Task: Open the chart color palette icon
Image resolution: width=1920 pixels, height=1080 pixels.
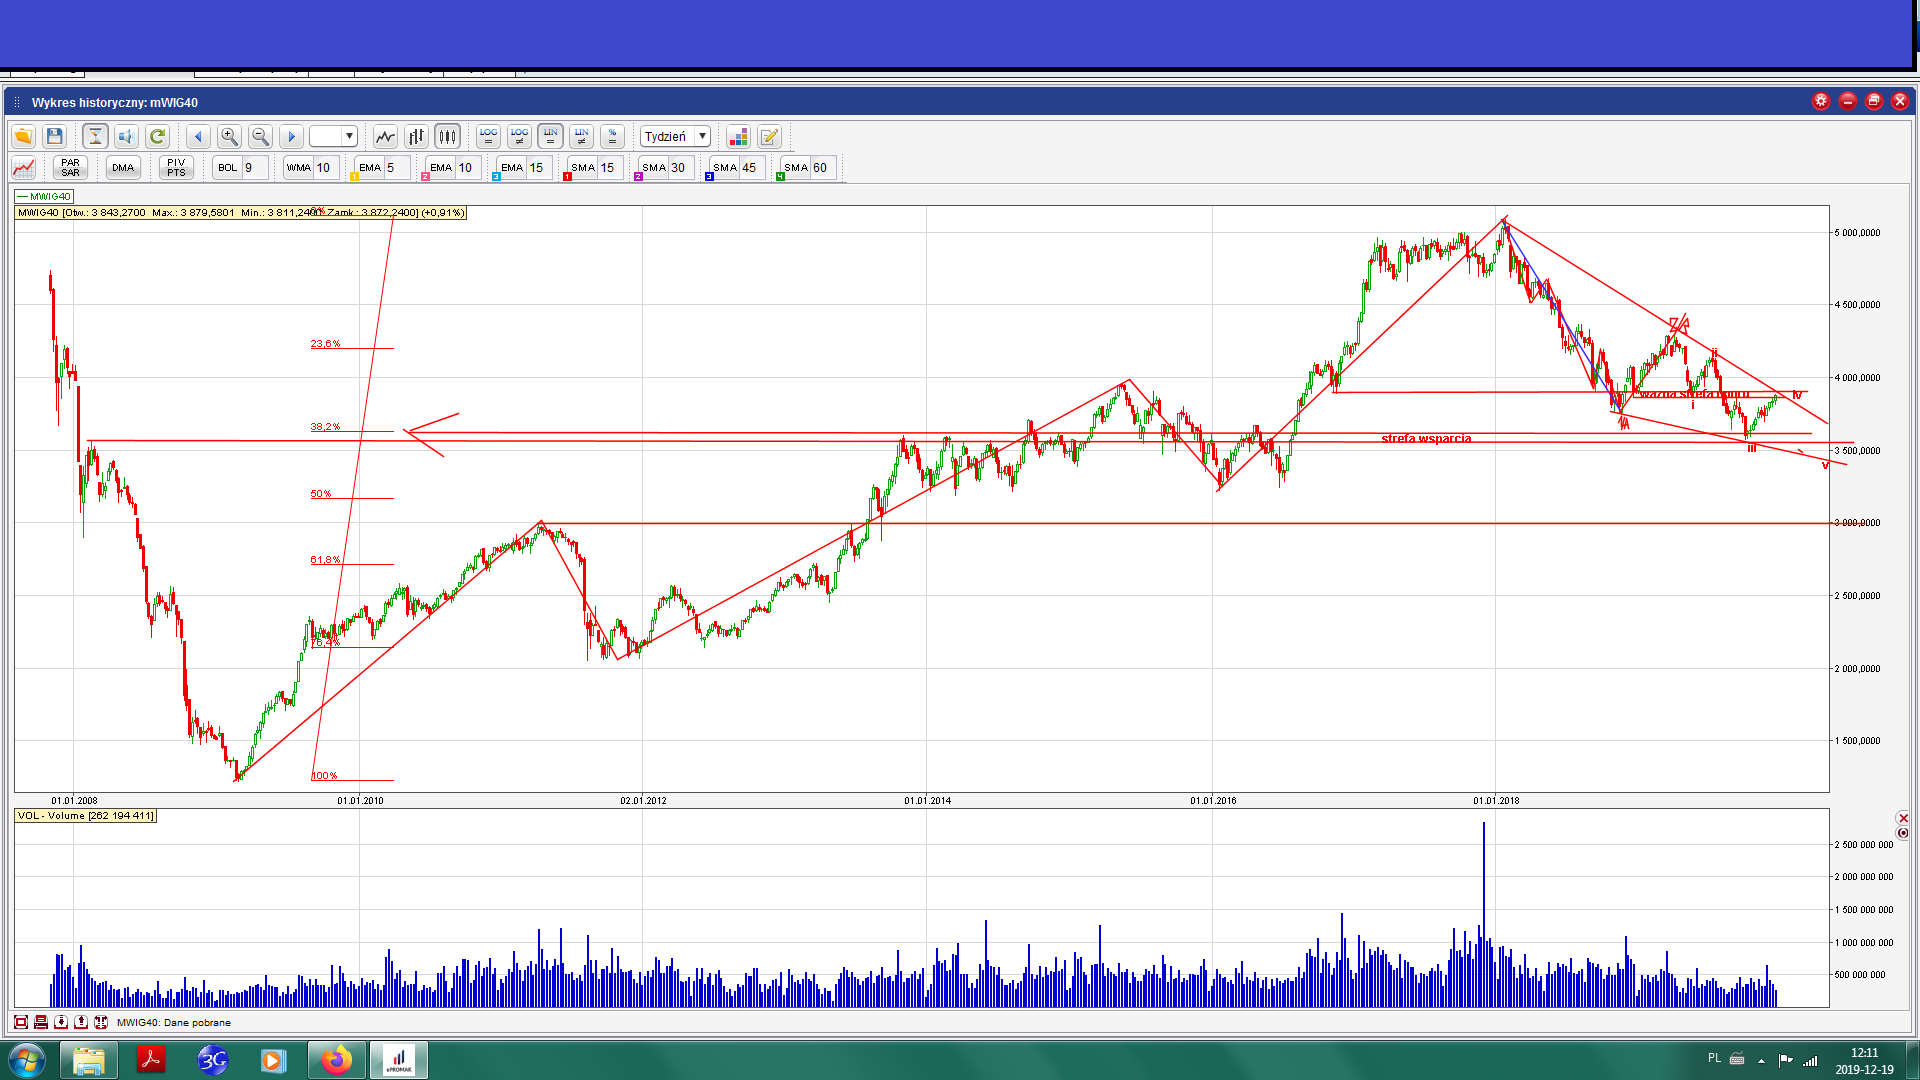Action: pos(738,136)
